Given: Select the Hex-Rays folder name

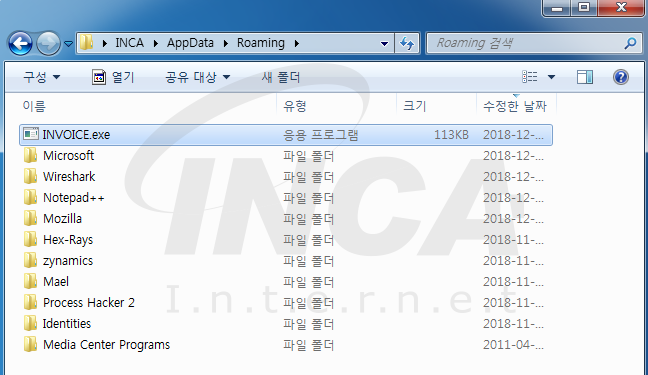Looking at the screenshot, I should coord(68,240).
